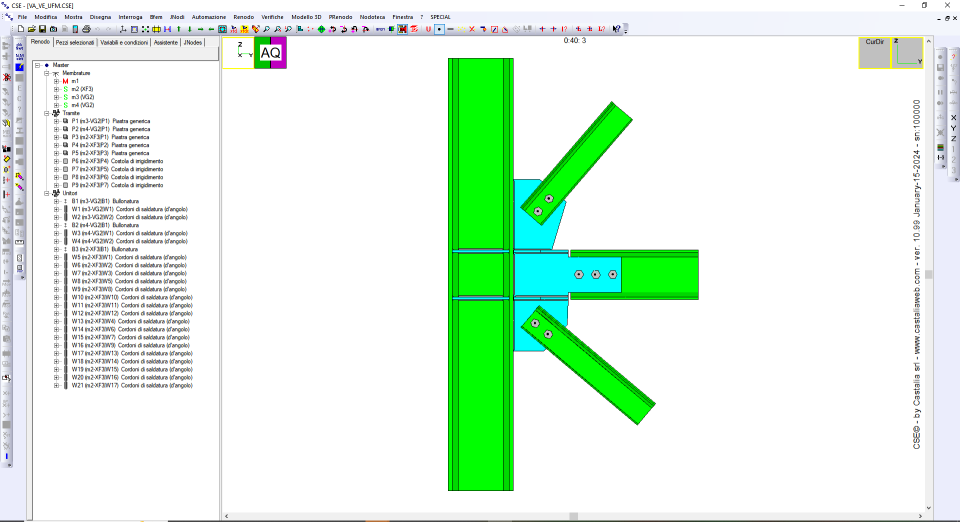Expand the m1 member node
The image size is (960, 522).
click(56, 81)
